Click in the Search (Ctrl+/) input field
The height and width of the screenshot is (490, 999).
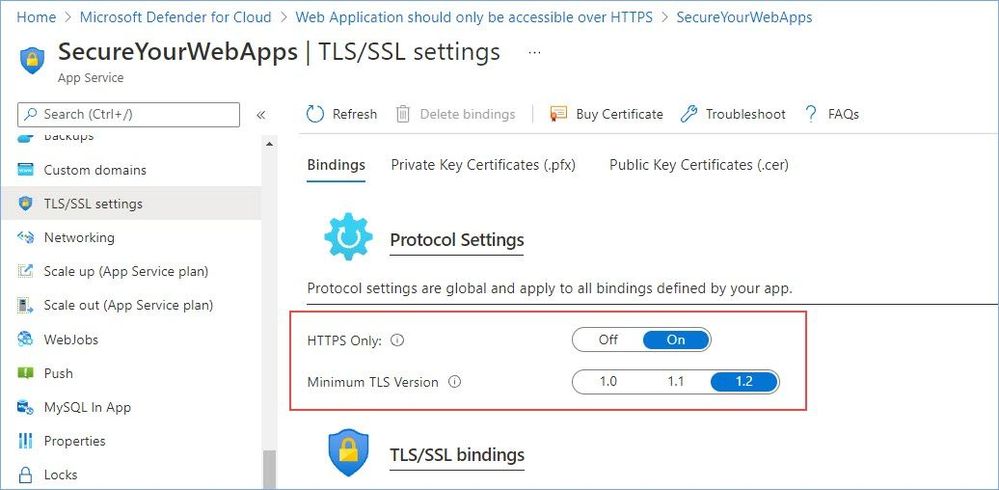click(129, 115)
